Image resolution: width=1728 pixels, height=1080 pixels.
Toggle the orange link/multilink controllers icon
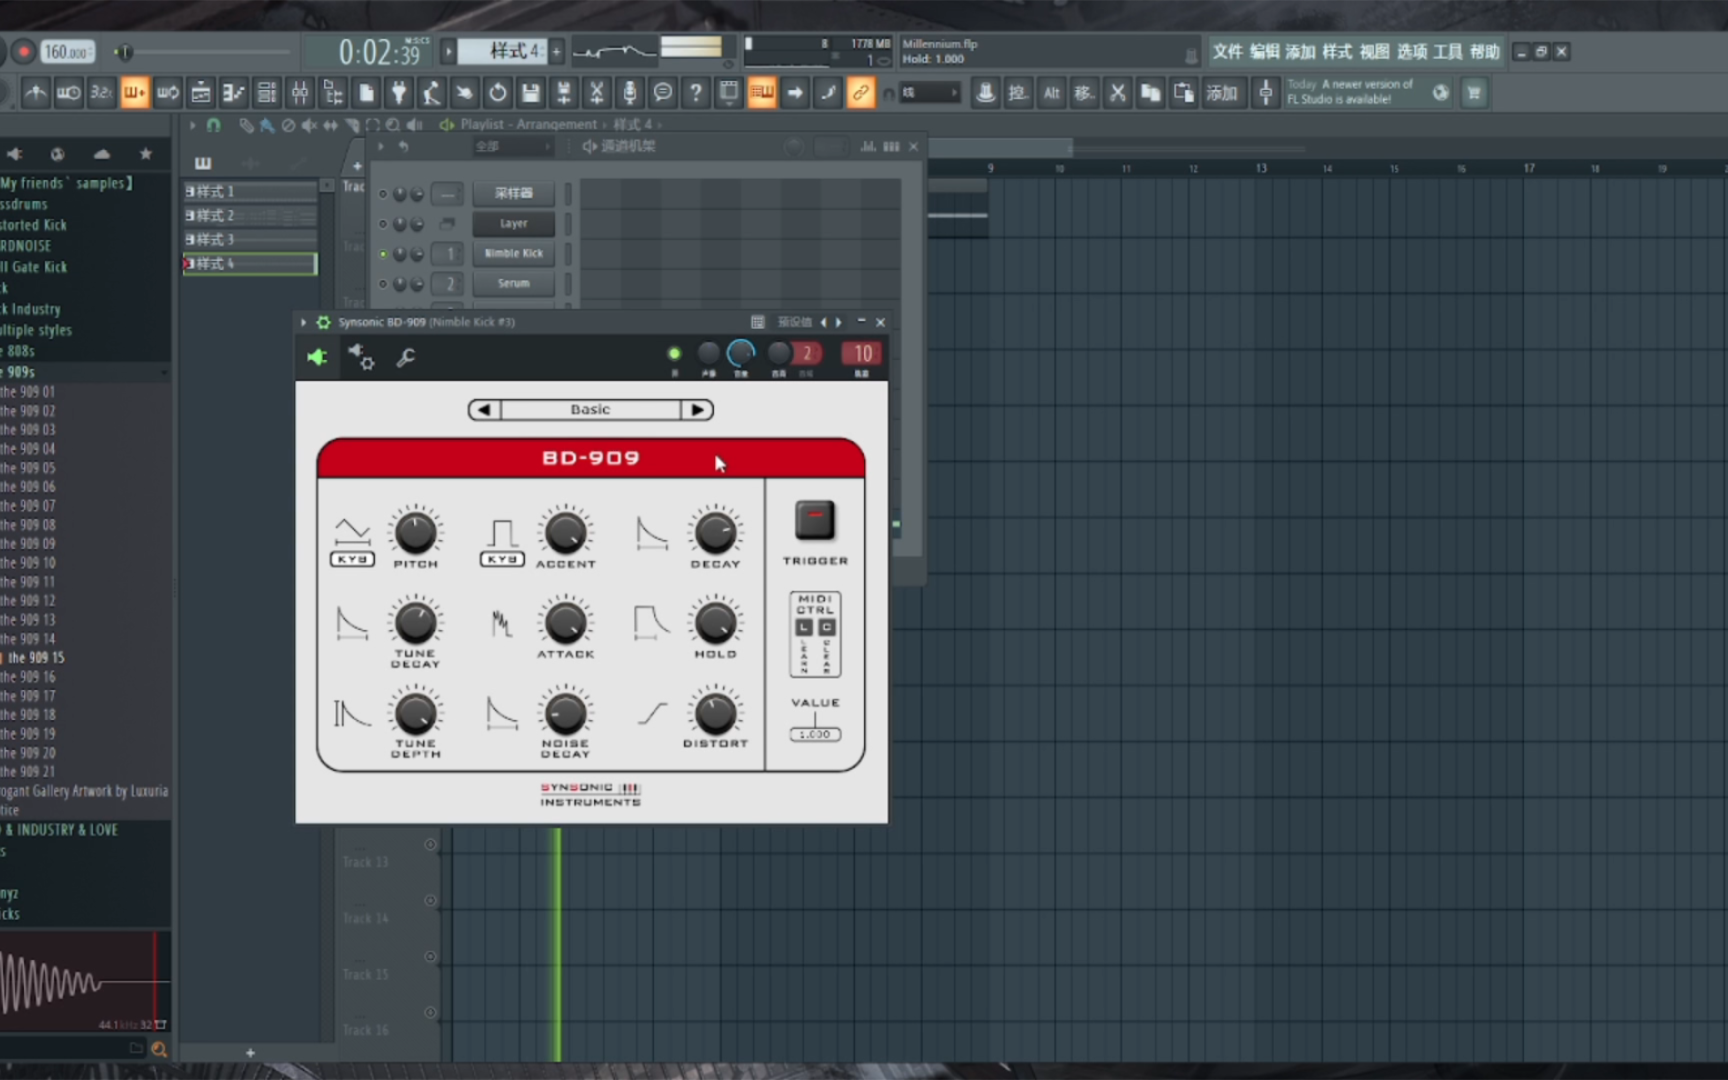(861, 93)
